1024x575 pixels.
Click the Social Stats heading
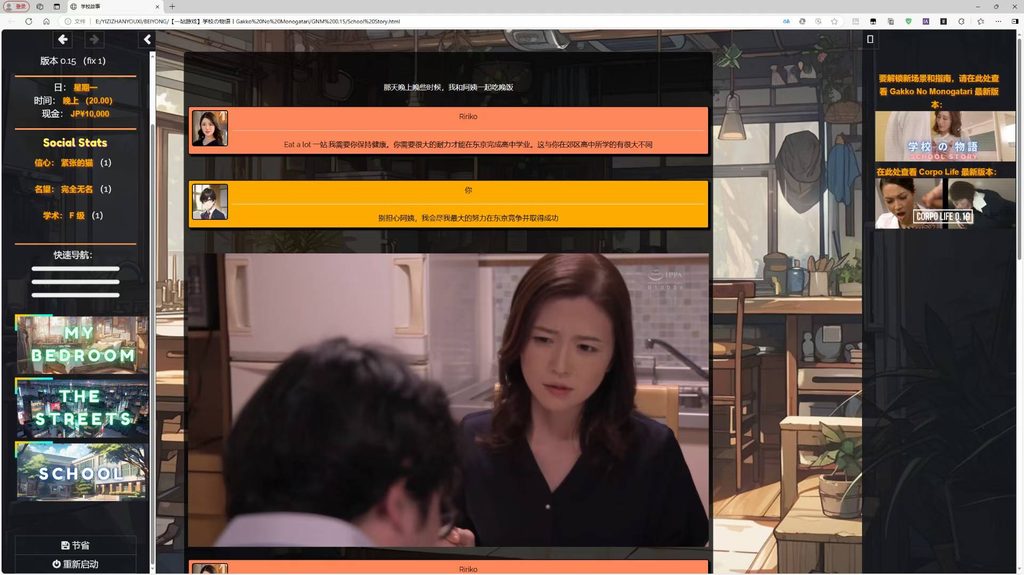coord(75,142)
